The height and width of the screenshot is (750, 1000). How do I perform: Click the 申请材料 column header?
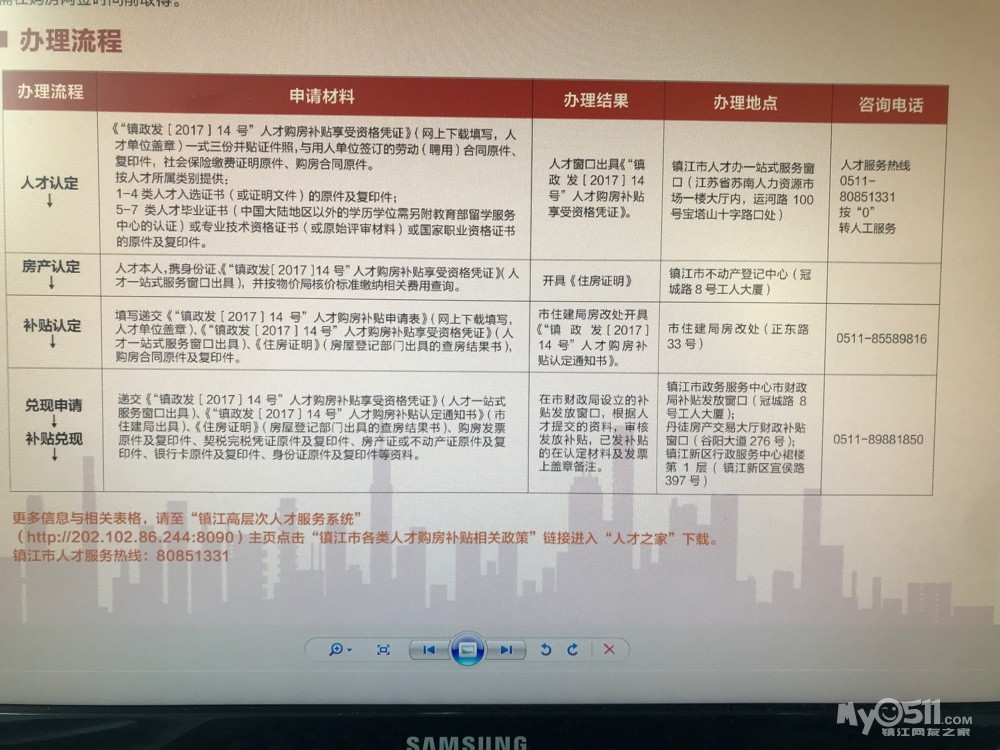322,97
